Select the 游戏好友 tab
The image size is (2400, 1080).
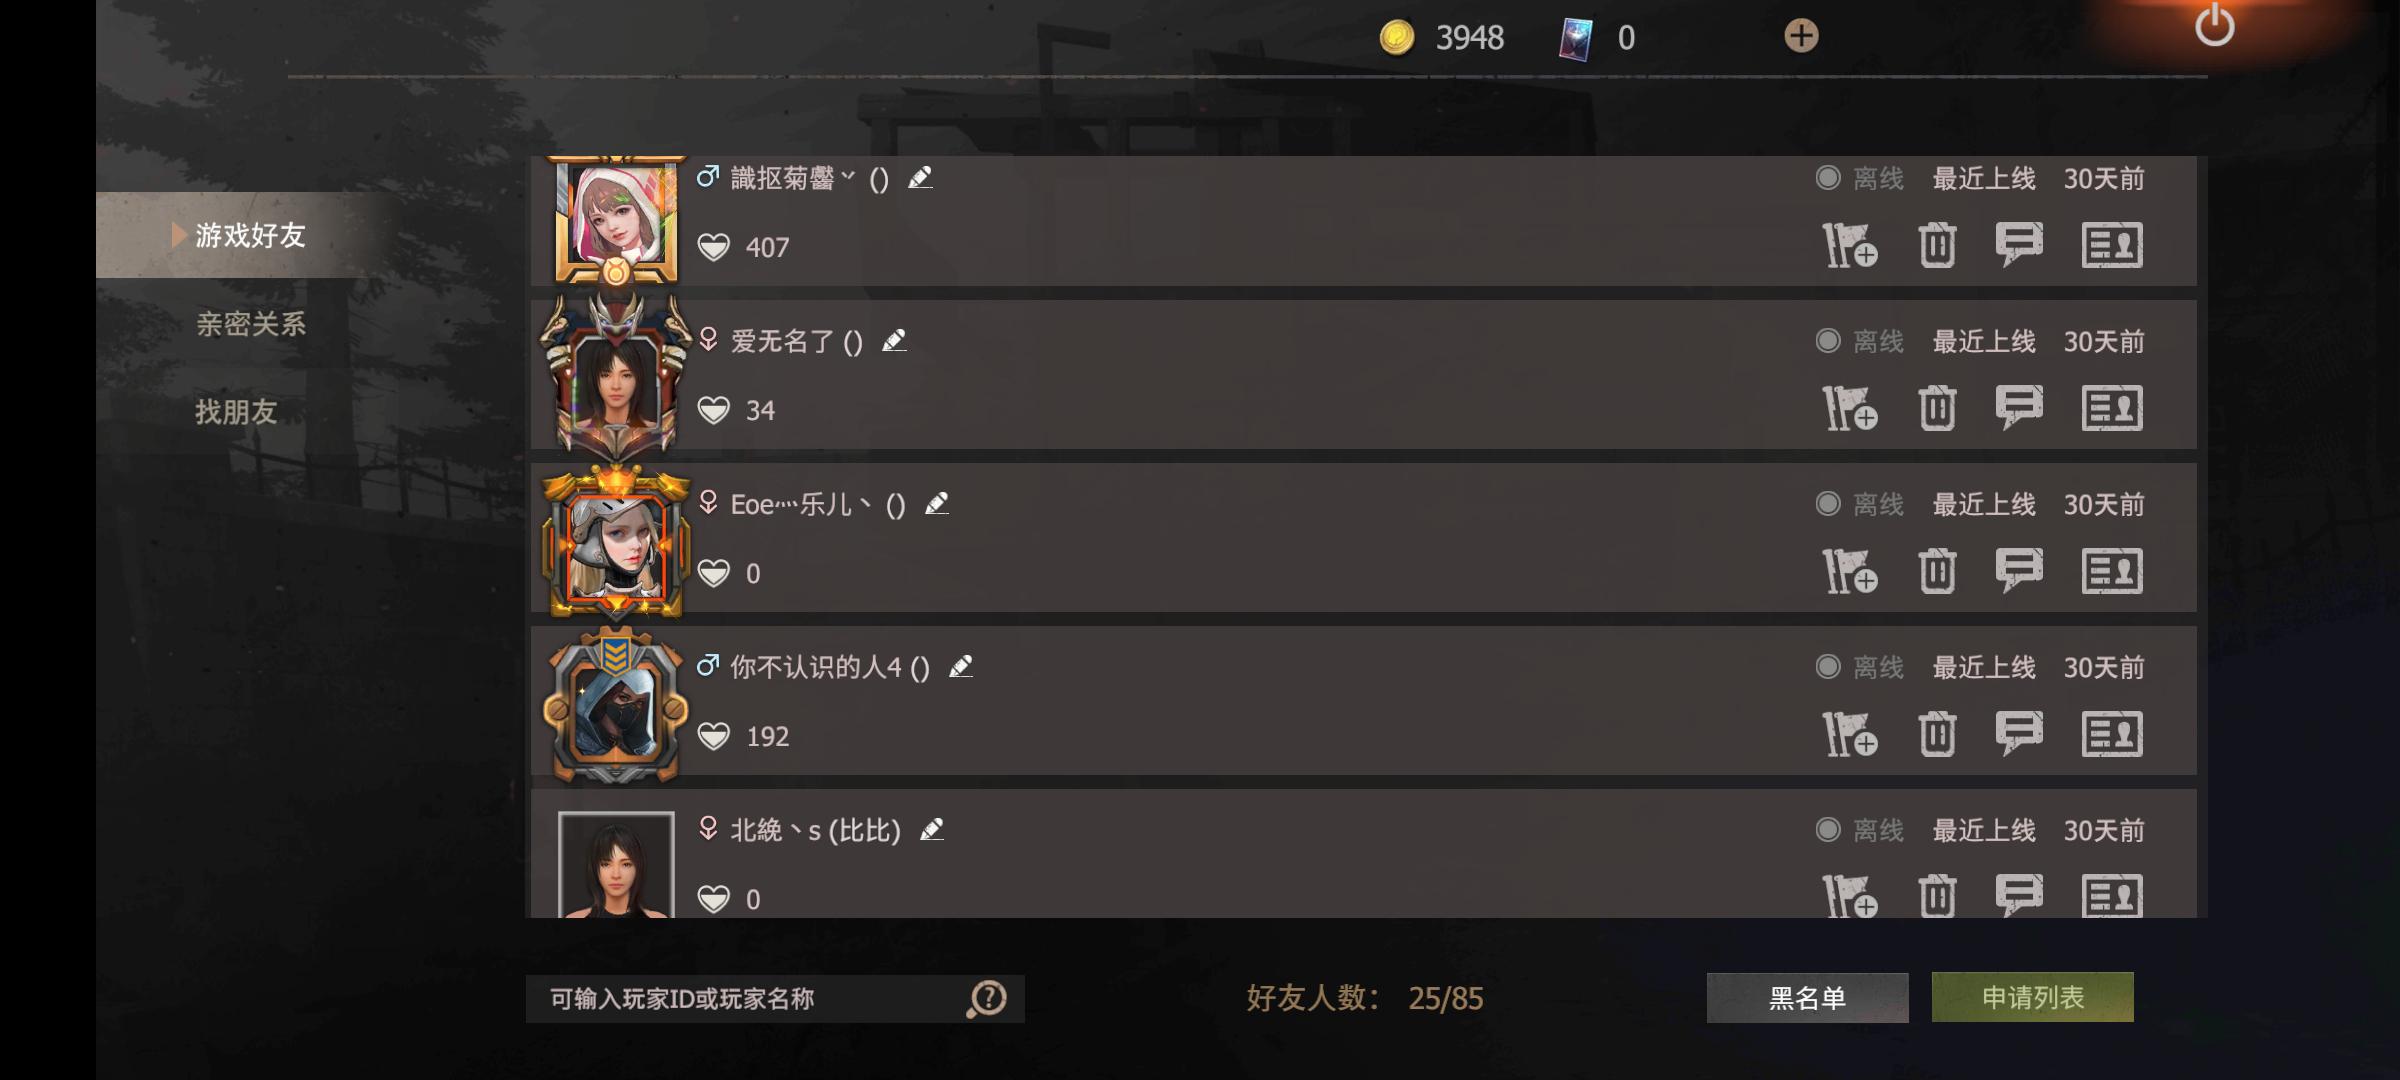click(x=250, y=235)
